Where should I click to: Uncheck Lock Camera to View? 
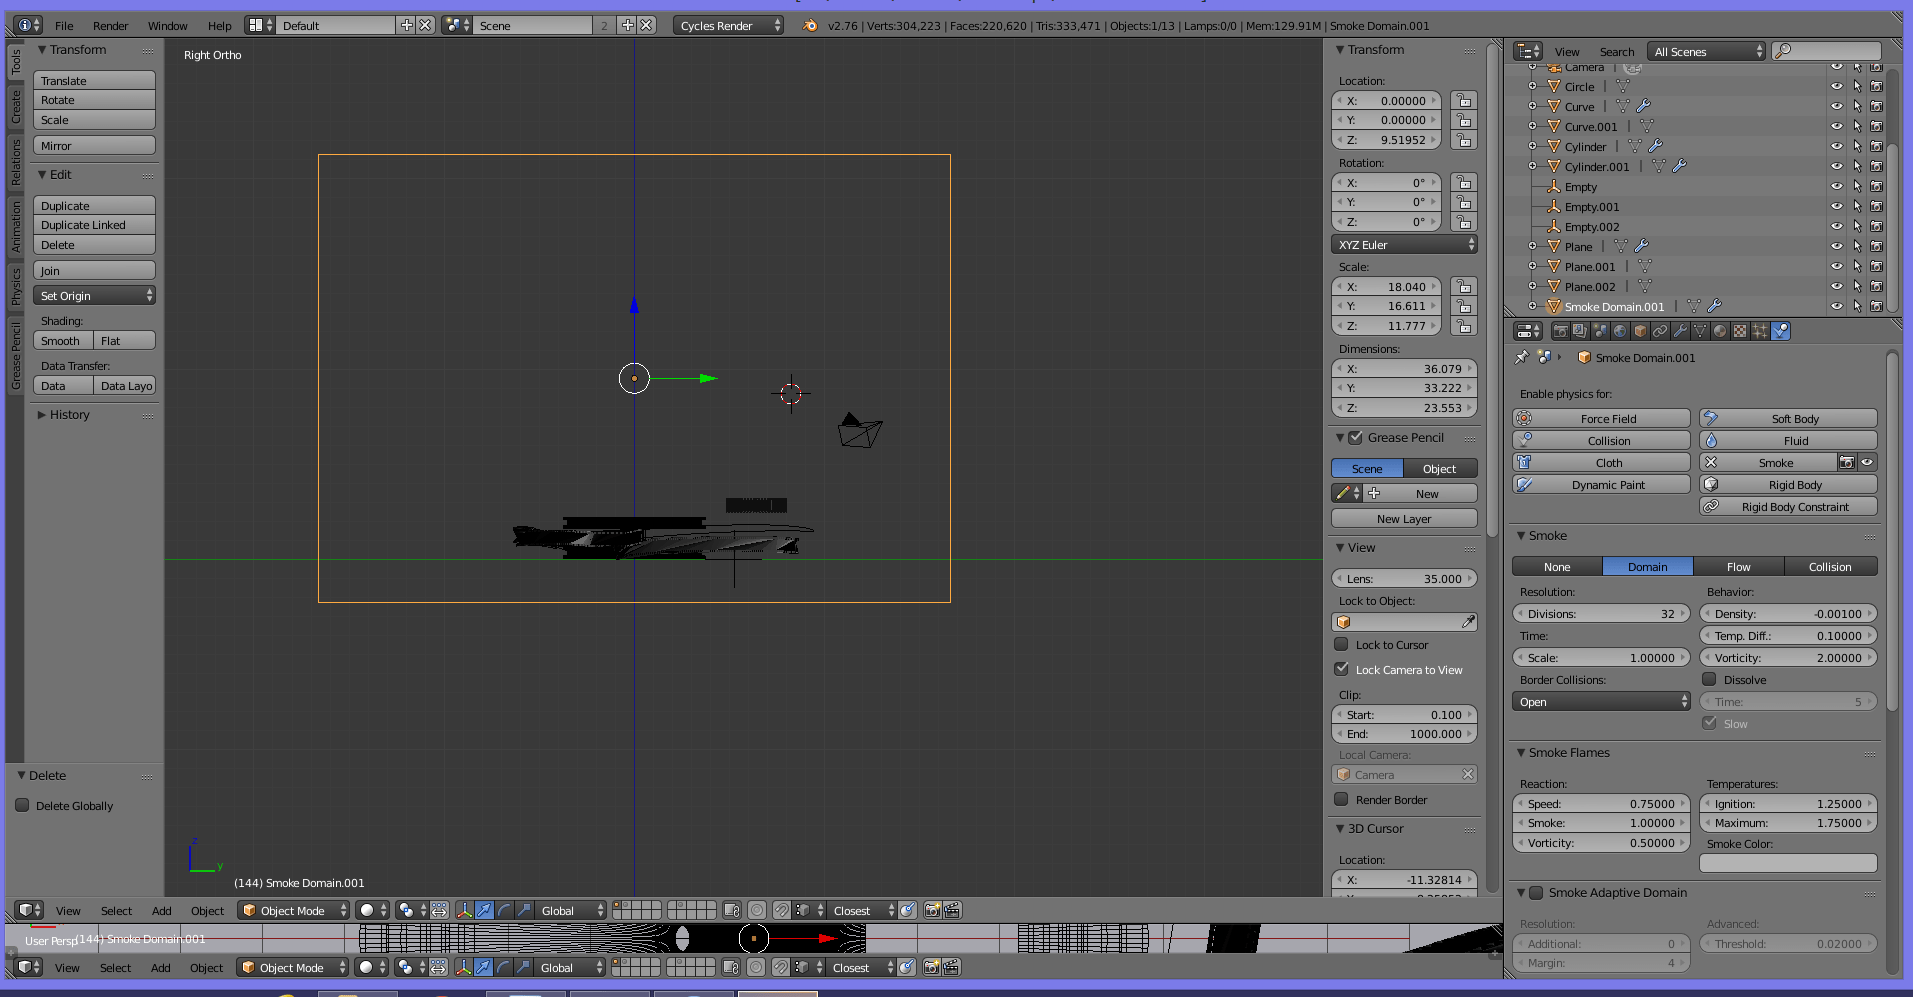click(x=1342, y=669)
